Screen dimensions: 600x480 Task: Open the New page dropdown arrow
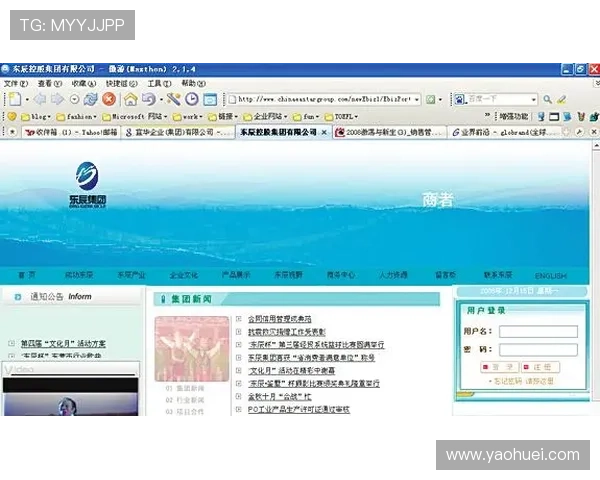(x=27, y=100)
